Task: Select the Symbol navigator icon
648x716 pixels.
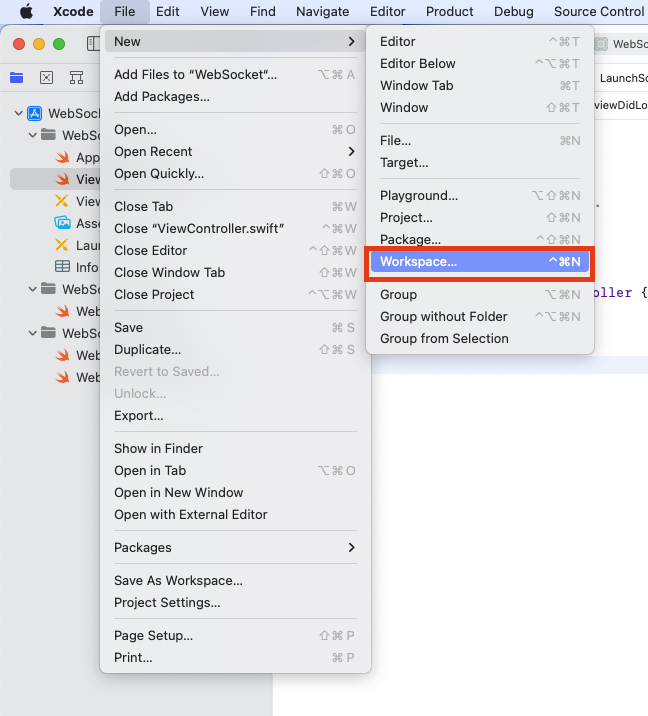Action: tap(76, 78)
